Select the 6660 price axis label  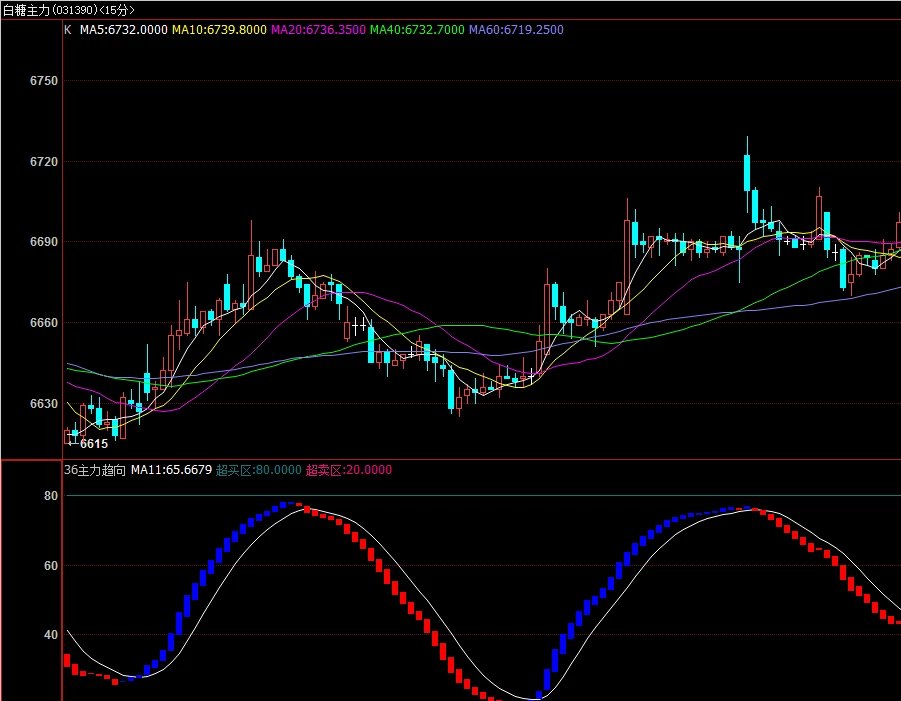(44, 323)
